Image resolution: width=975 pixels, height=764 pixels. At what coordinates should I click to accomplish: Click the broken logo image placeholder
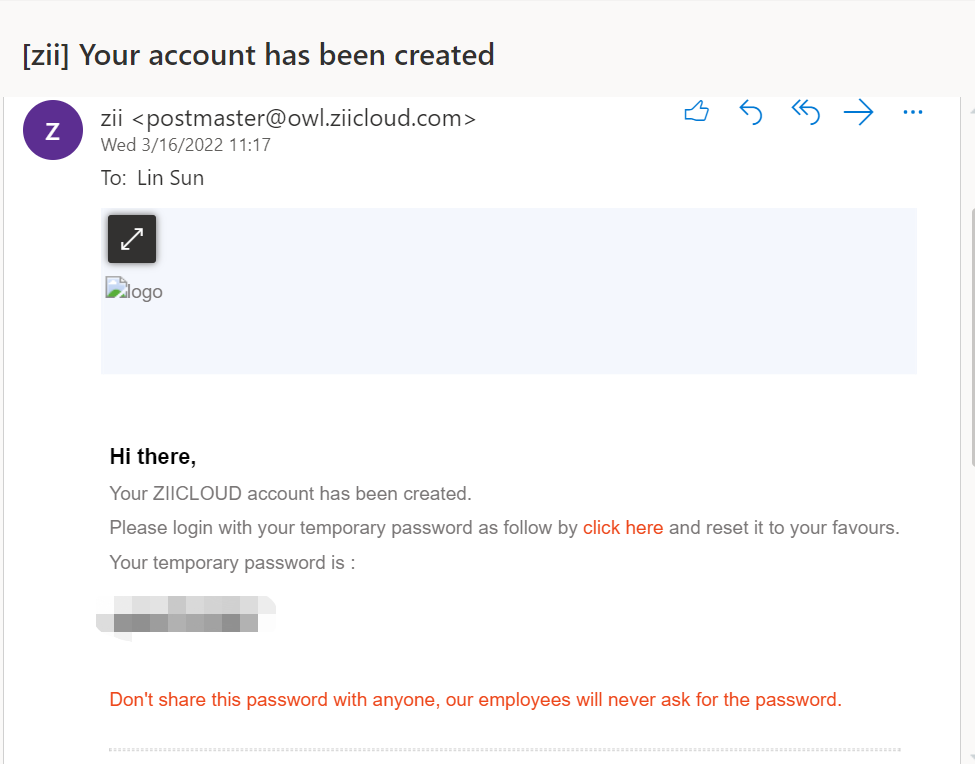click(134, 290)
